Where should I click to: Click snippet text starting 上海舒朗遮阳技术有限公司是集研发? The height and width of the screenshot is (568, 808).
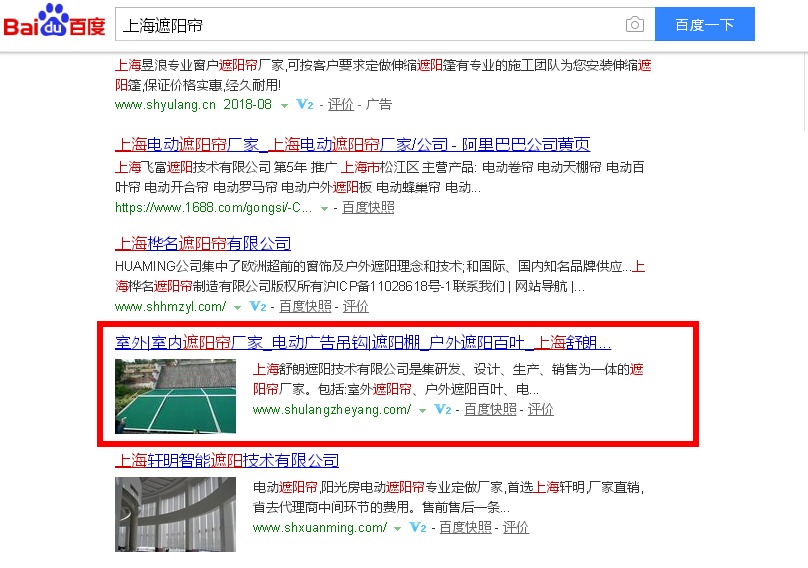click(x=448, y=379)
